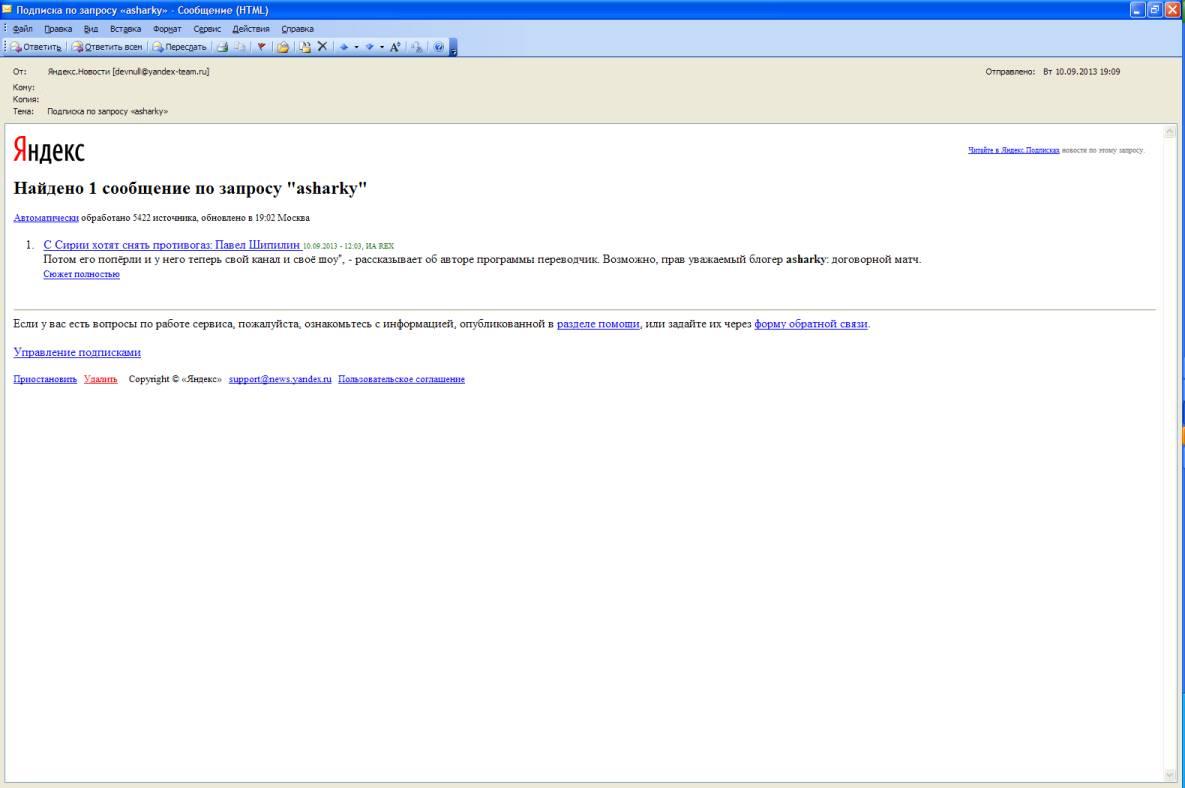
Task: Open the Вид menu
Action: (x=91, y=29)
